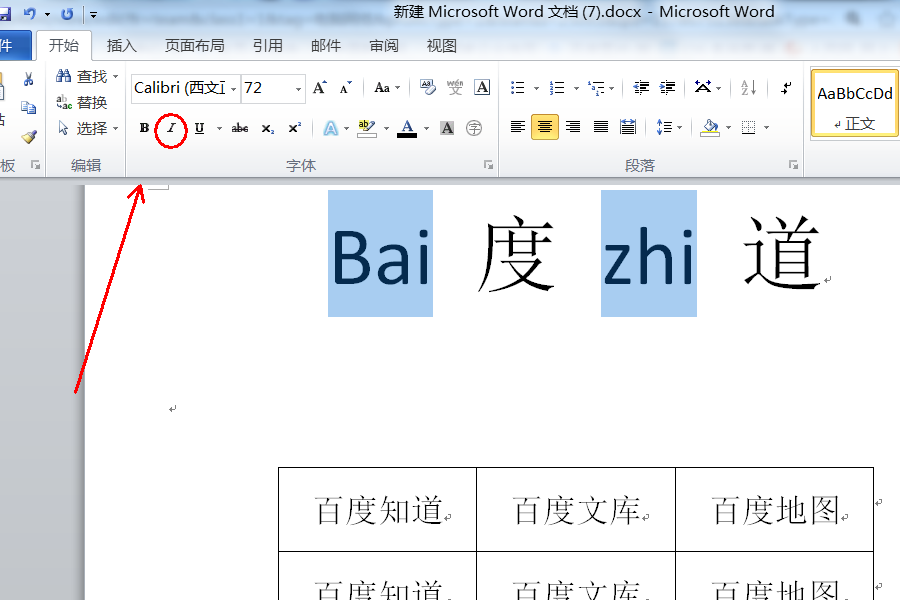Screen dimensions: 900x600
Task: Open bullets dropdown arrow
Action: coord(536,88)
